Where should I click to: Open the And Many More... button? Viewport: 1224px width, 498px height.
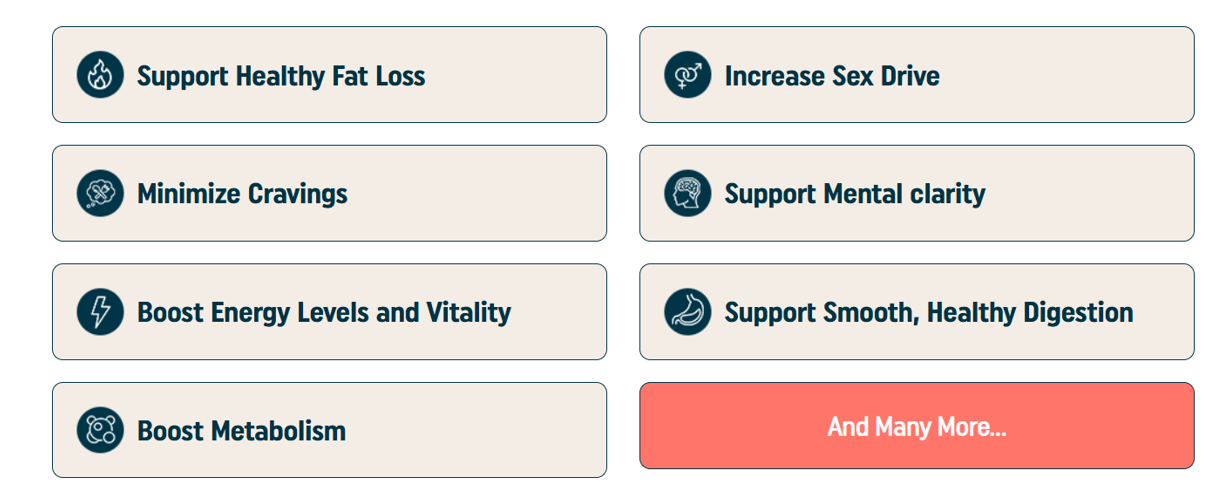click(917, 426)
